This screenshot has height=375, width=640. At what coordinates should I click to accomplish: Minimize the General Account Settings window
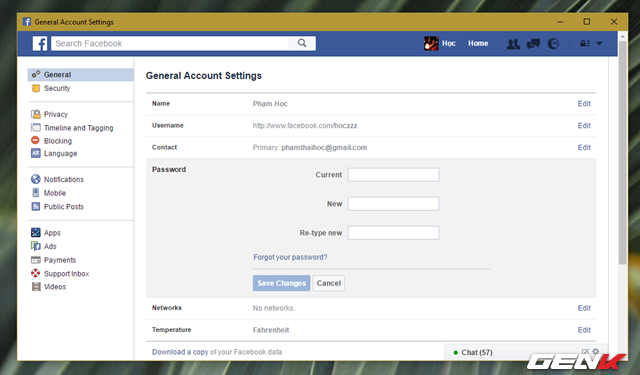tap(560, 22)
